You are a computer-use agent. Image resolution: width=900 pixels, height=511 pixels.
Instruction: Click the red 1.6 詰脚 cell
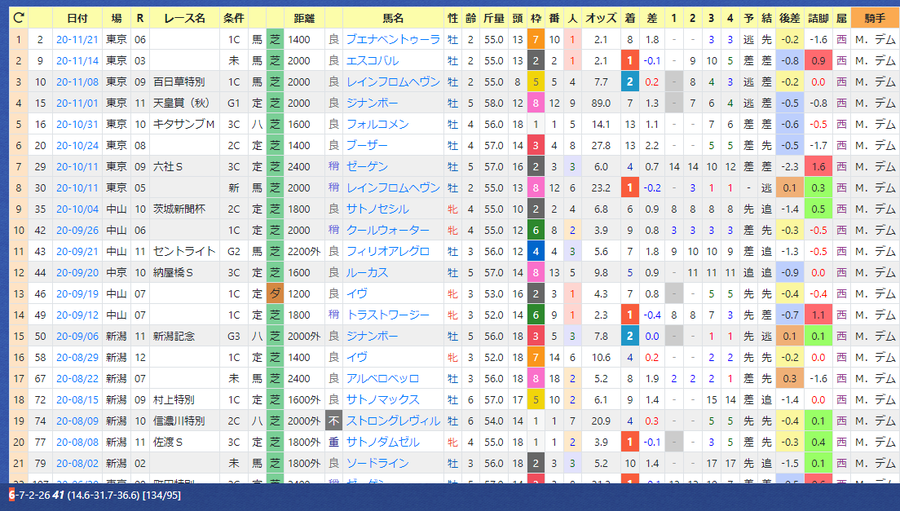(818, 167)
